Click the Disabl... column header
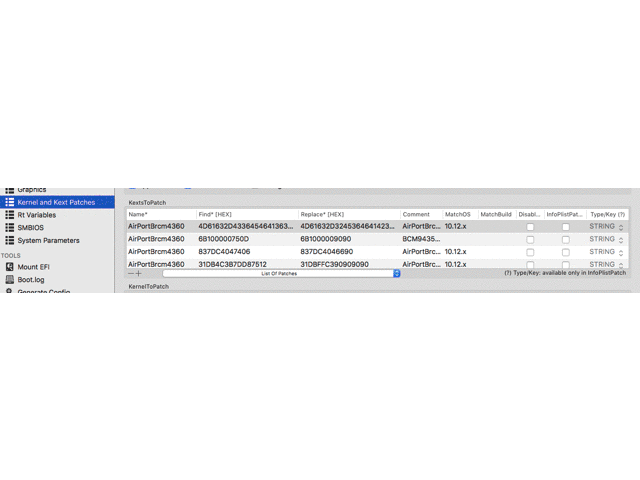The width and height of the screenshot is (640, 480). click(530, 214)
